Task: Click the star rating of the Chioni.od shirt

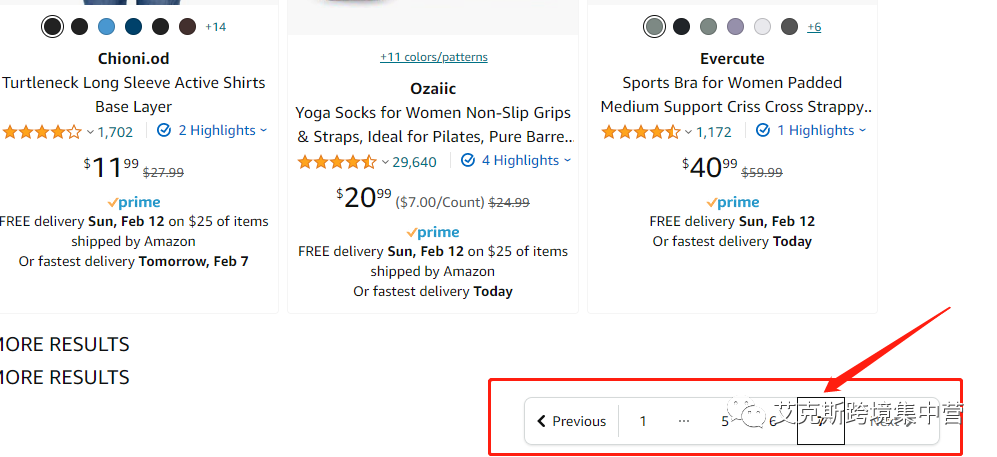Action: pyautogui.click(x=41, y=131)
